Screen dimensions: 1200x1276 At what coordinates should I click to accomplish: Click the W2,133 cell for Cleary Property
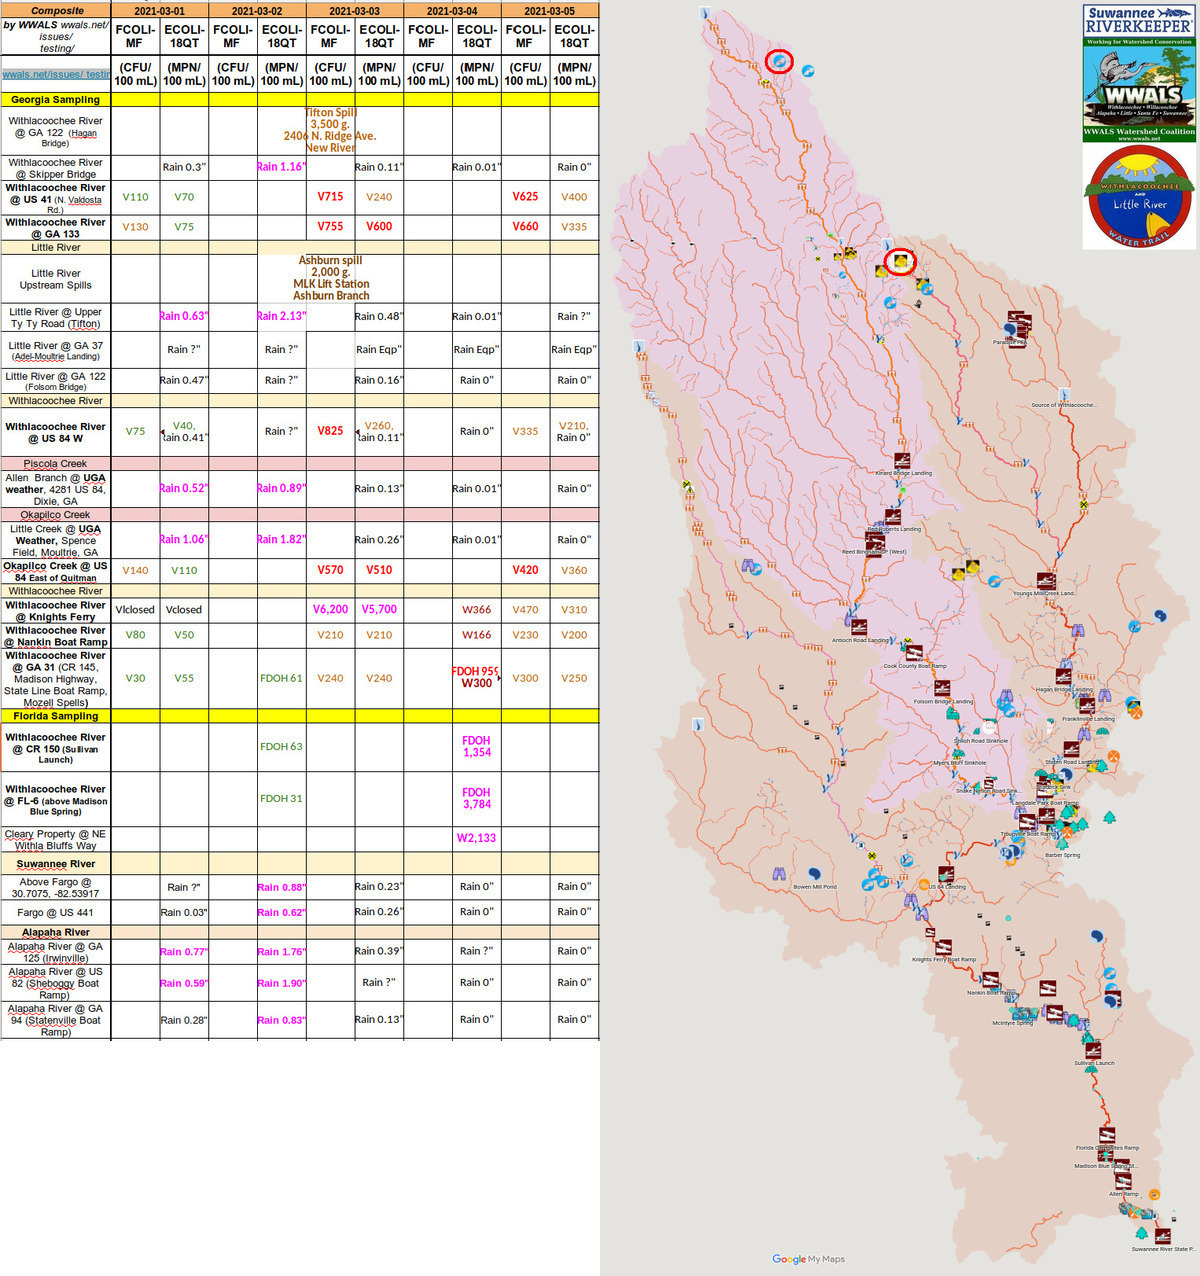tap(477, 838)
